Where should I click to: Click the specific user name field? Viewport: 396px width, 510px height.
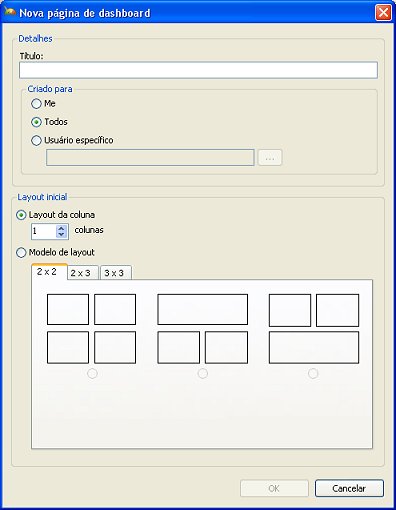pos(150,158)
